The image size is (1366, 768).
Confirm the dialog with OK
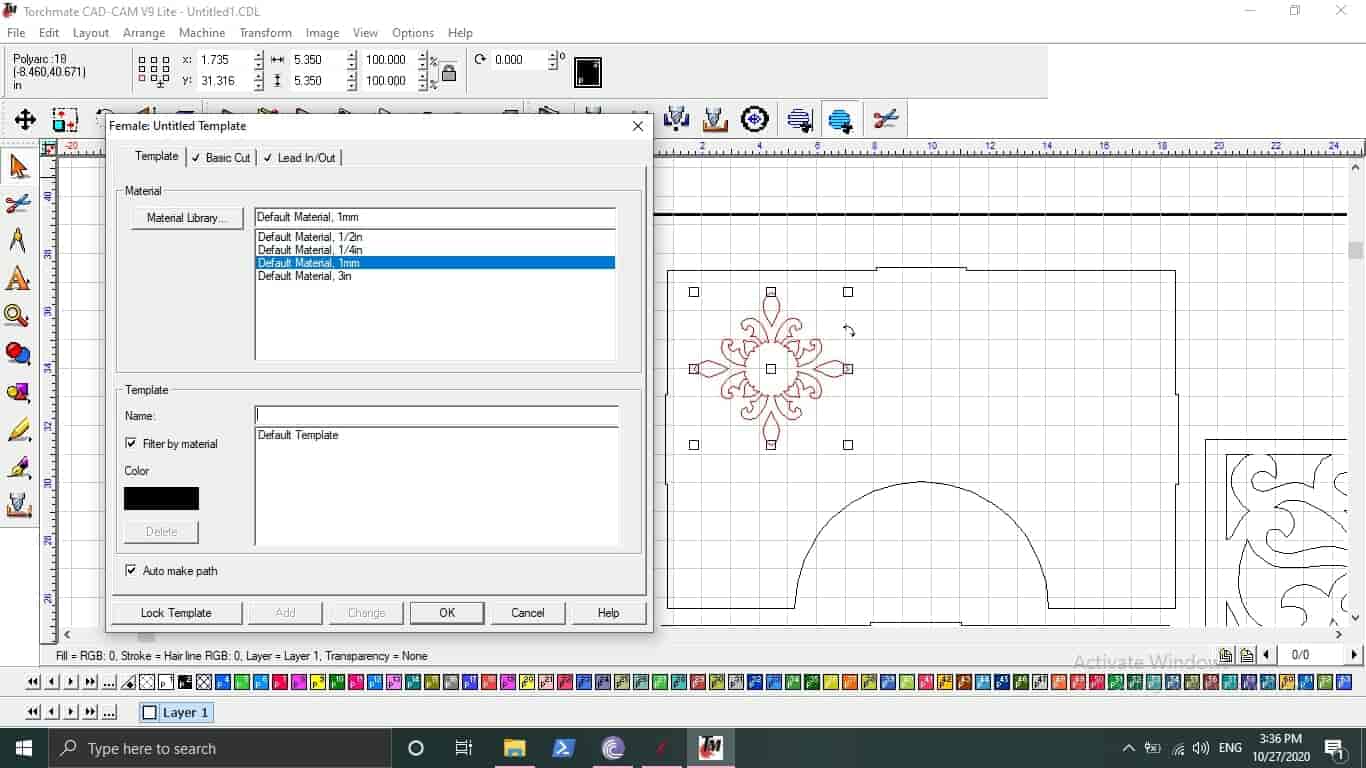447,613
